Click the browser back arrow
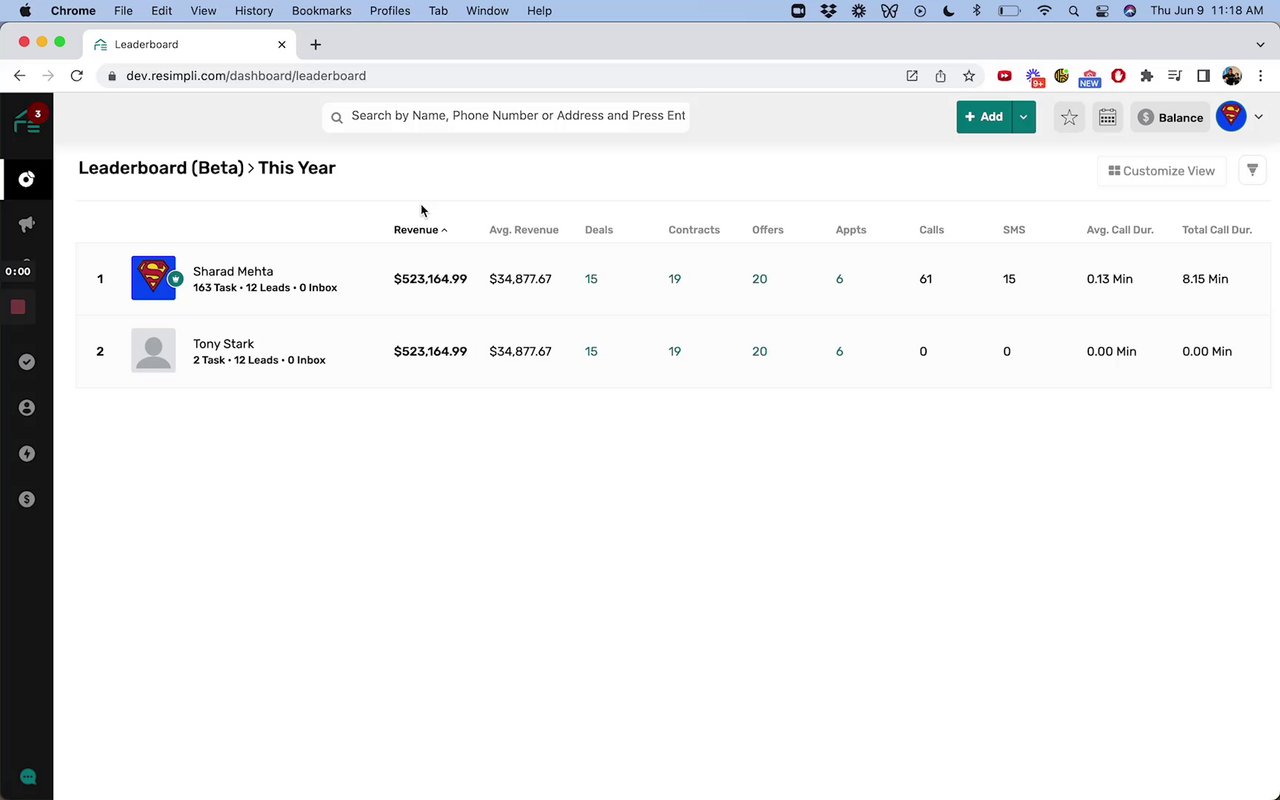This screenshot has height=800, width=1280. tap(19, 76)
